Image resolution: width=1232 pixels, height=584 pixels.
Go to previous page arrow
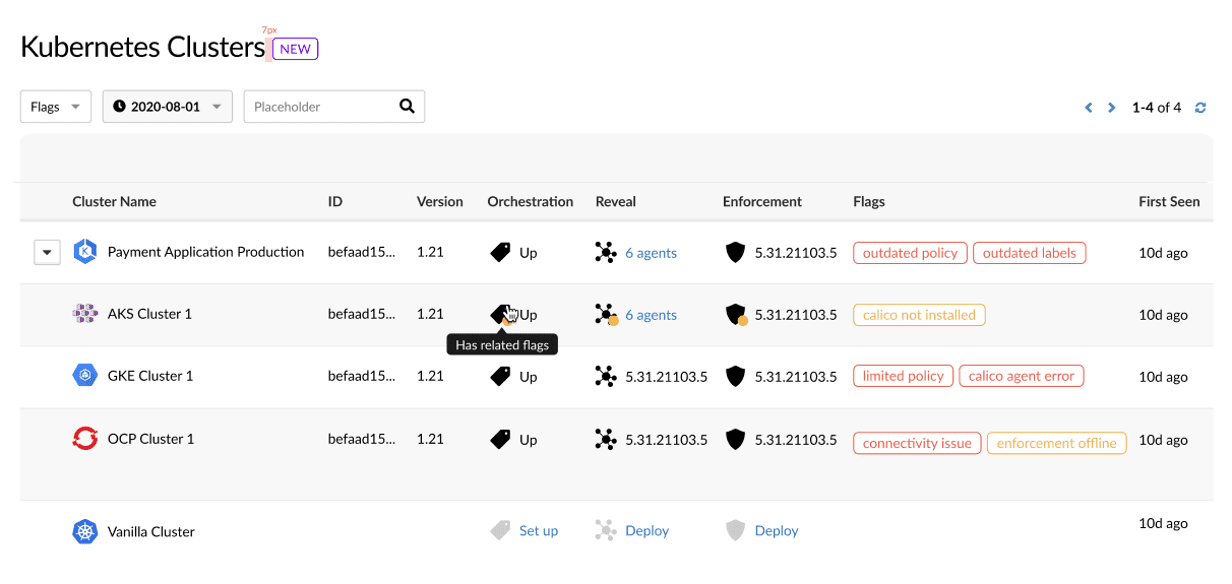pos(1089,108)
